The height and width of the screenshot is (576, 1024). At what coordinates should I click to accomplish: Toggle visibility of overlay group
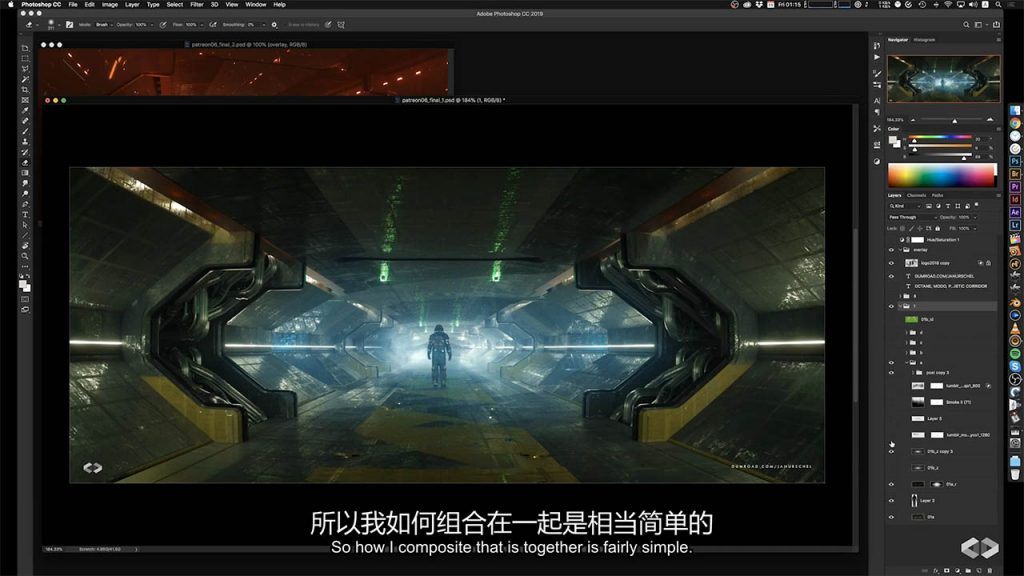point(891,250)
